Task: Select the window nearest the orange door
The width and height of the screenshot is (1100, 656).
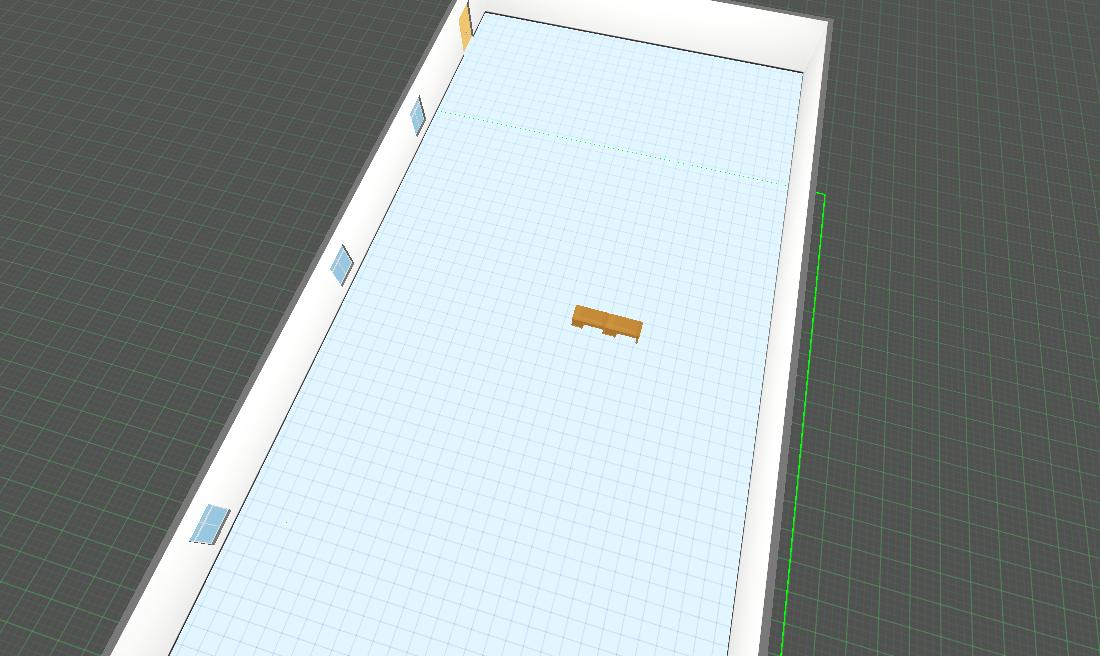Action: point(418,116)
